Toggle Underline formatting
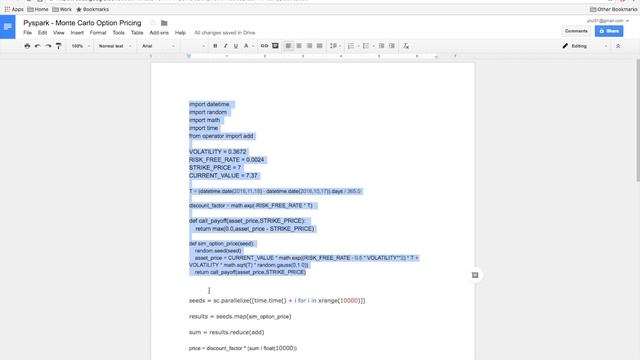Screen dimensions: 640x360 coord(236,46)
